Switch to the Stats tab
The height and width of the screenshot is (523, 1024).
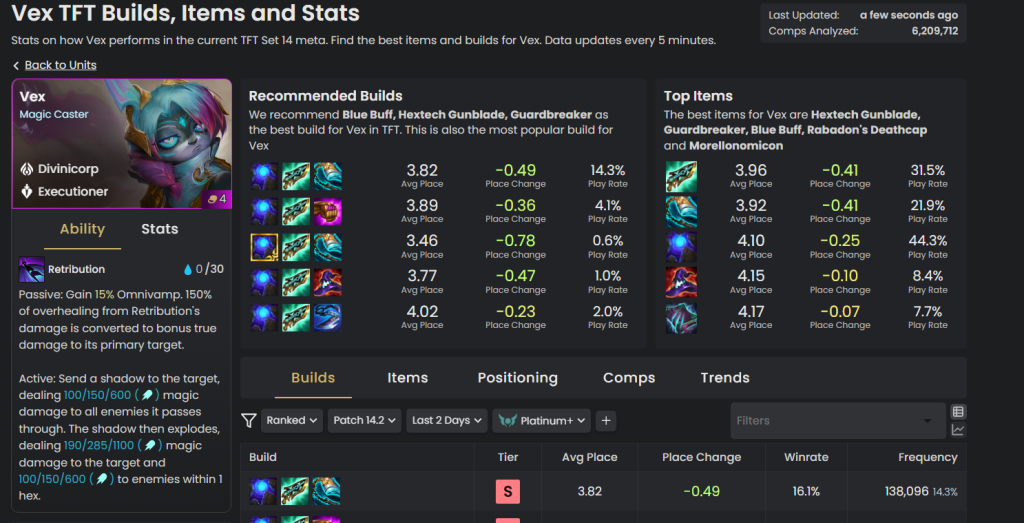pos(160,229)
